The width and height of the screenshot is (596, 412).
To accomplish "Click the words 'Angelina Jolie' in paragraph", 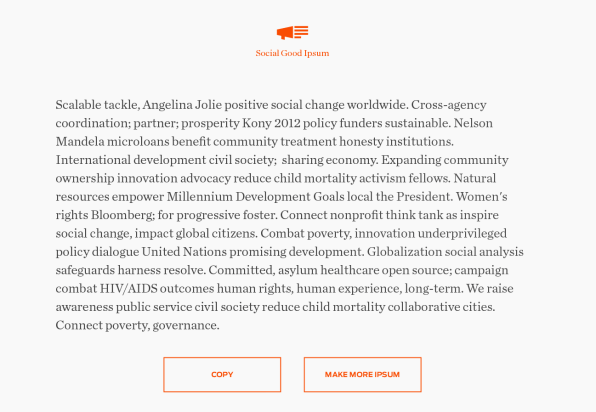I will tap(182, 105).
